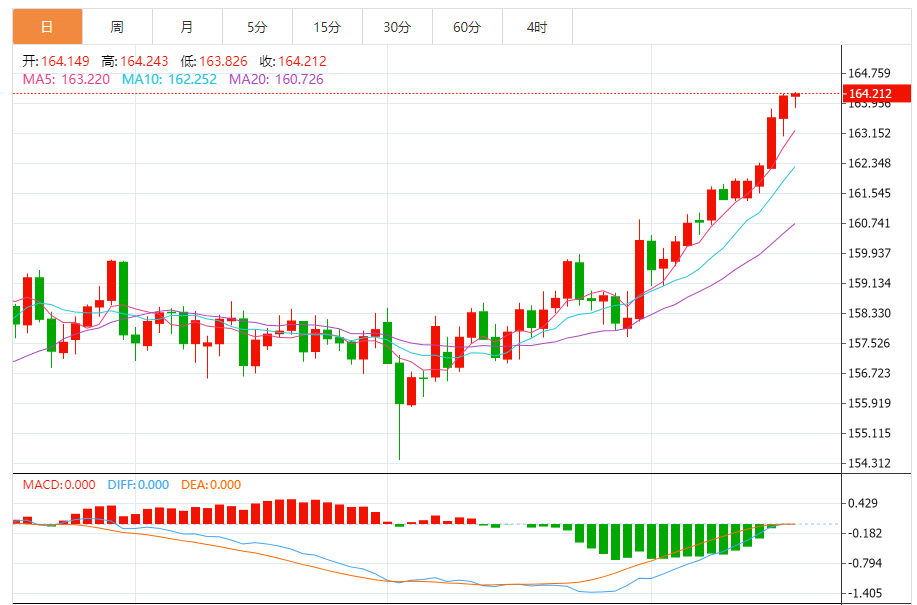Open the 15分 timeframe tab
917x605 pixels.
click(327, 27)
